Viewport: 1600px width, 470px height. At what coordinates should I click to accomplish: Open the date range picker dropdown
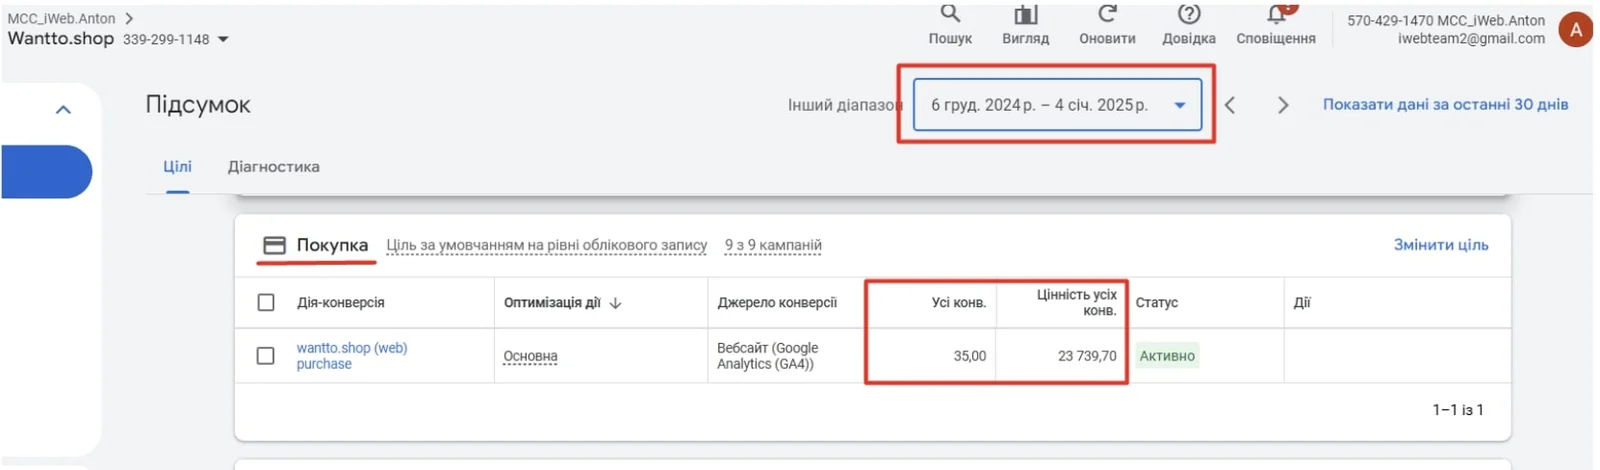point(1057,105)
